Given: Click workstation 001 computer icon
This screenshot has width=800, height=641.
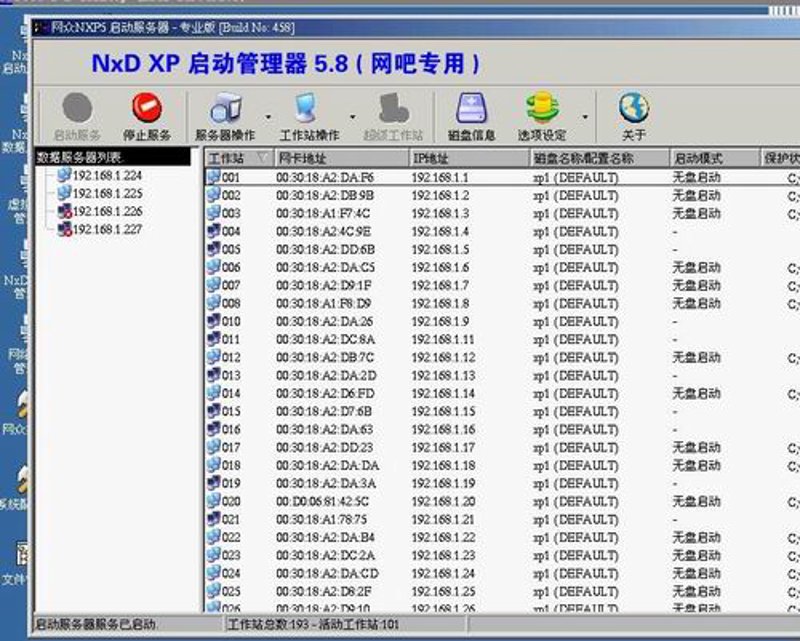Looking at the screenshot, I should (213, 177).
